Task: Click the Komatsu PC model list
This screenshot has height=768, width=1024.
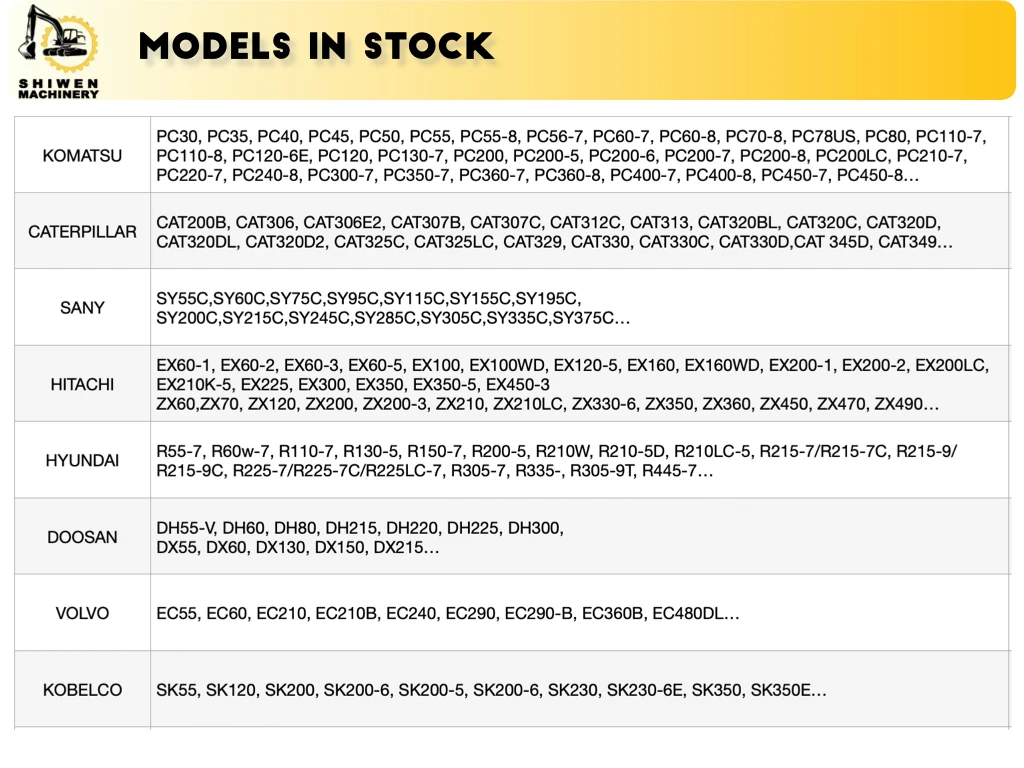Action: tap(570, 156)
